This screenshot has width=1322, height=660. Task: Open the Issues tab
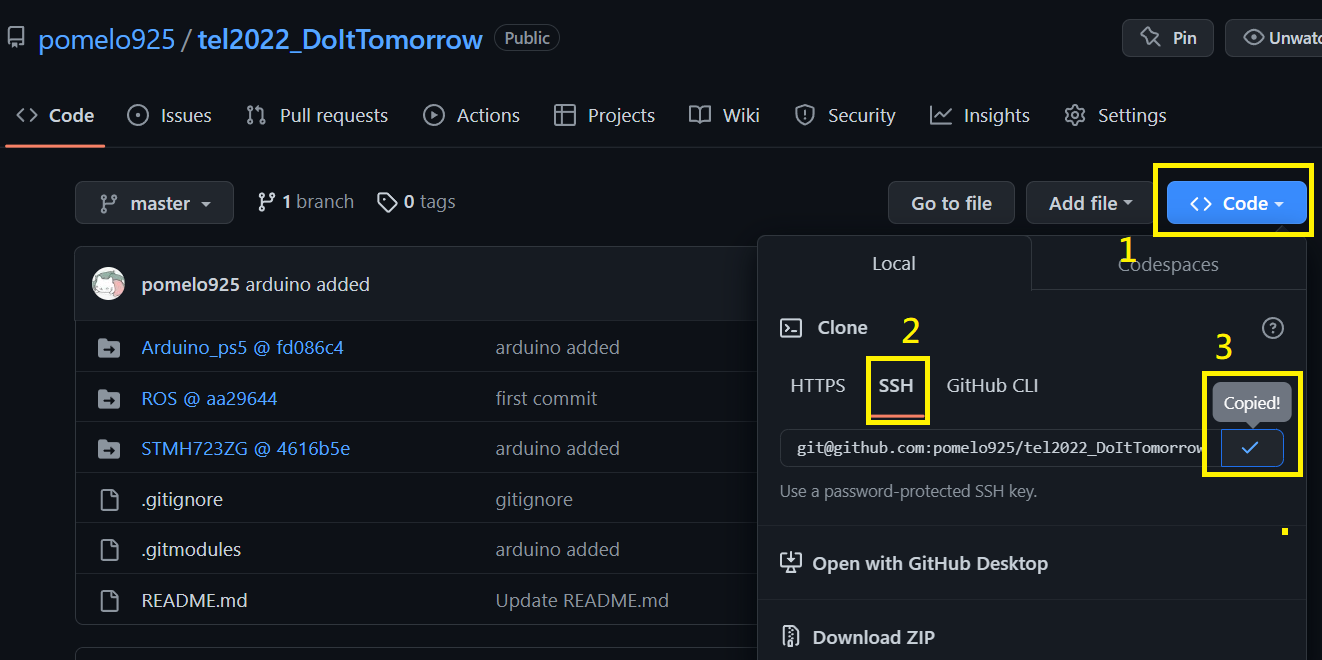pyautogui.click(x=169, y=116)
